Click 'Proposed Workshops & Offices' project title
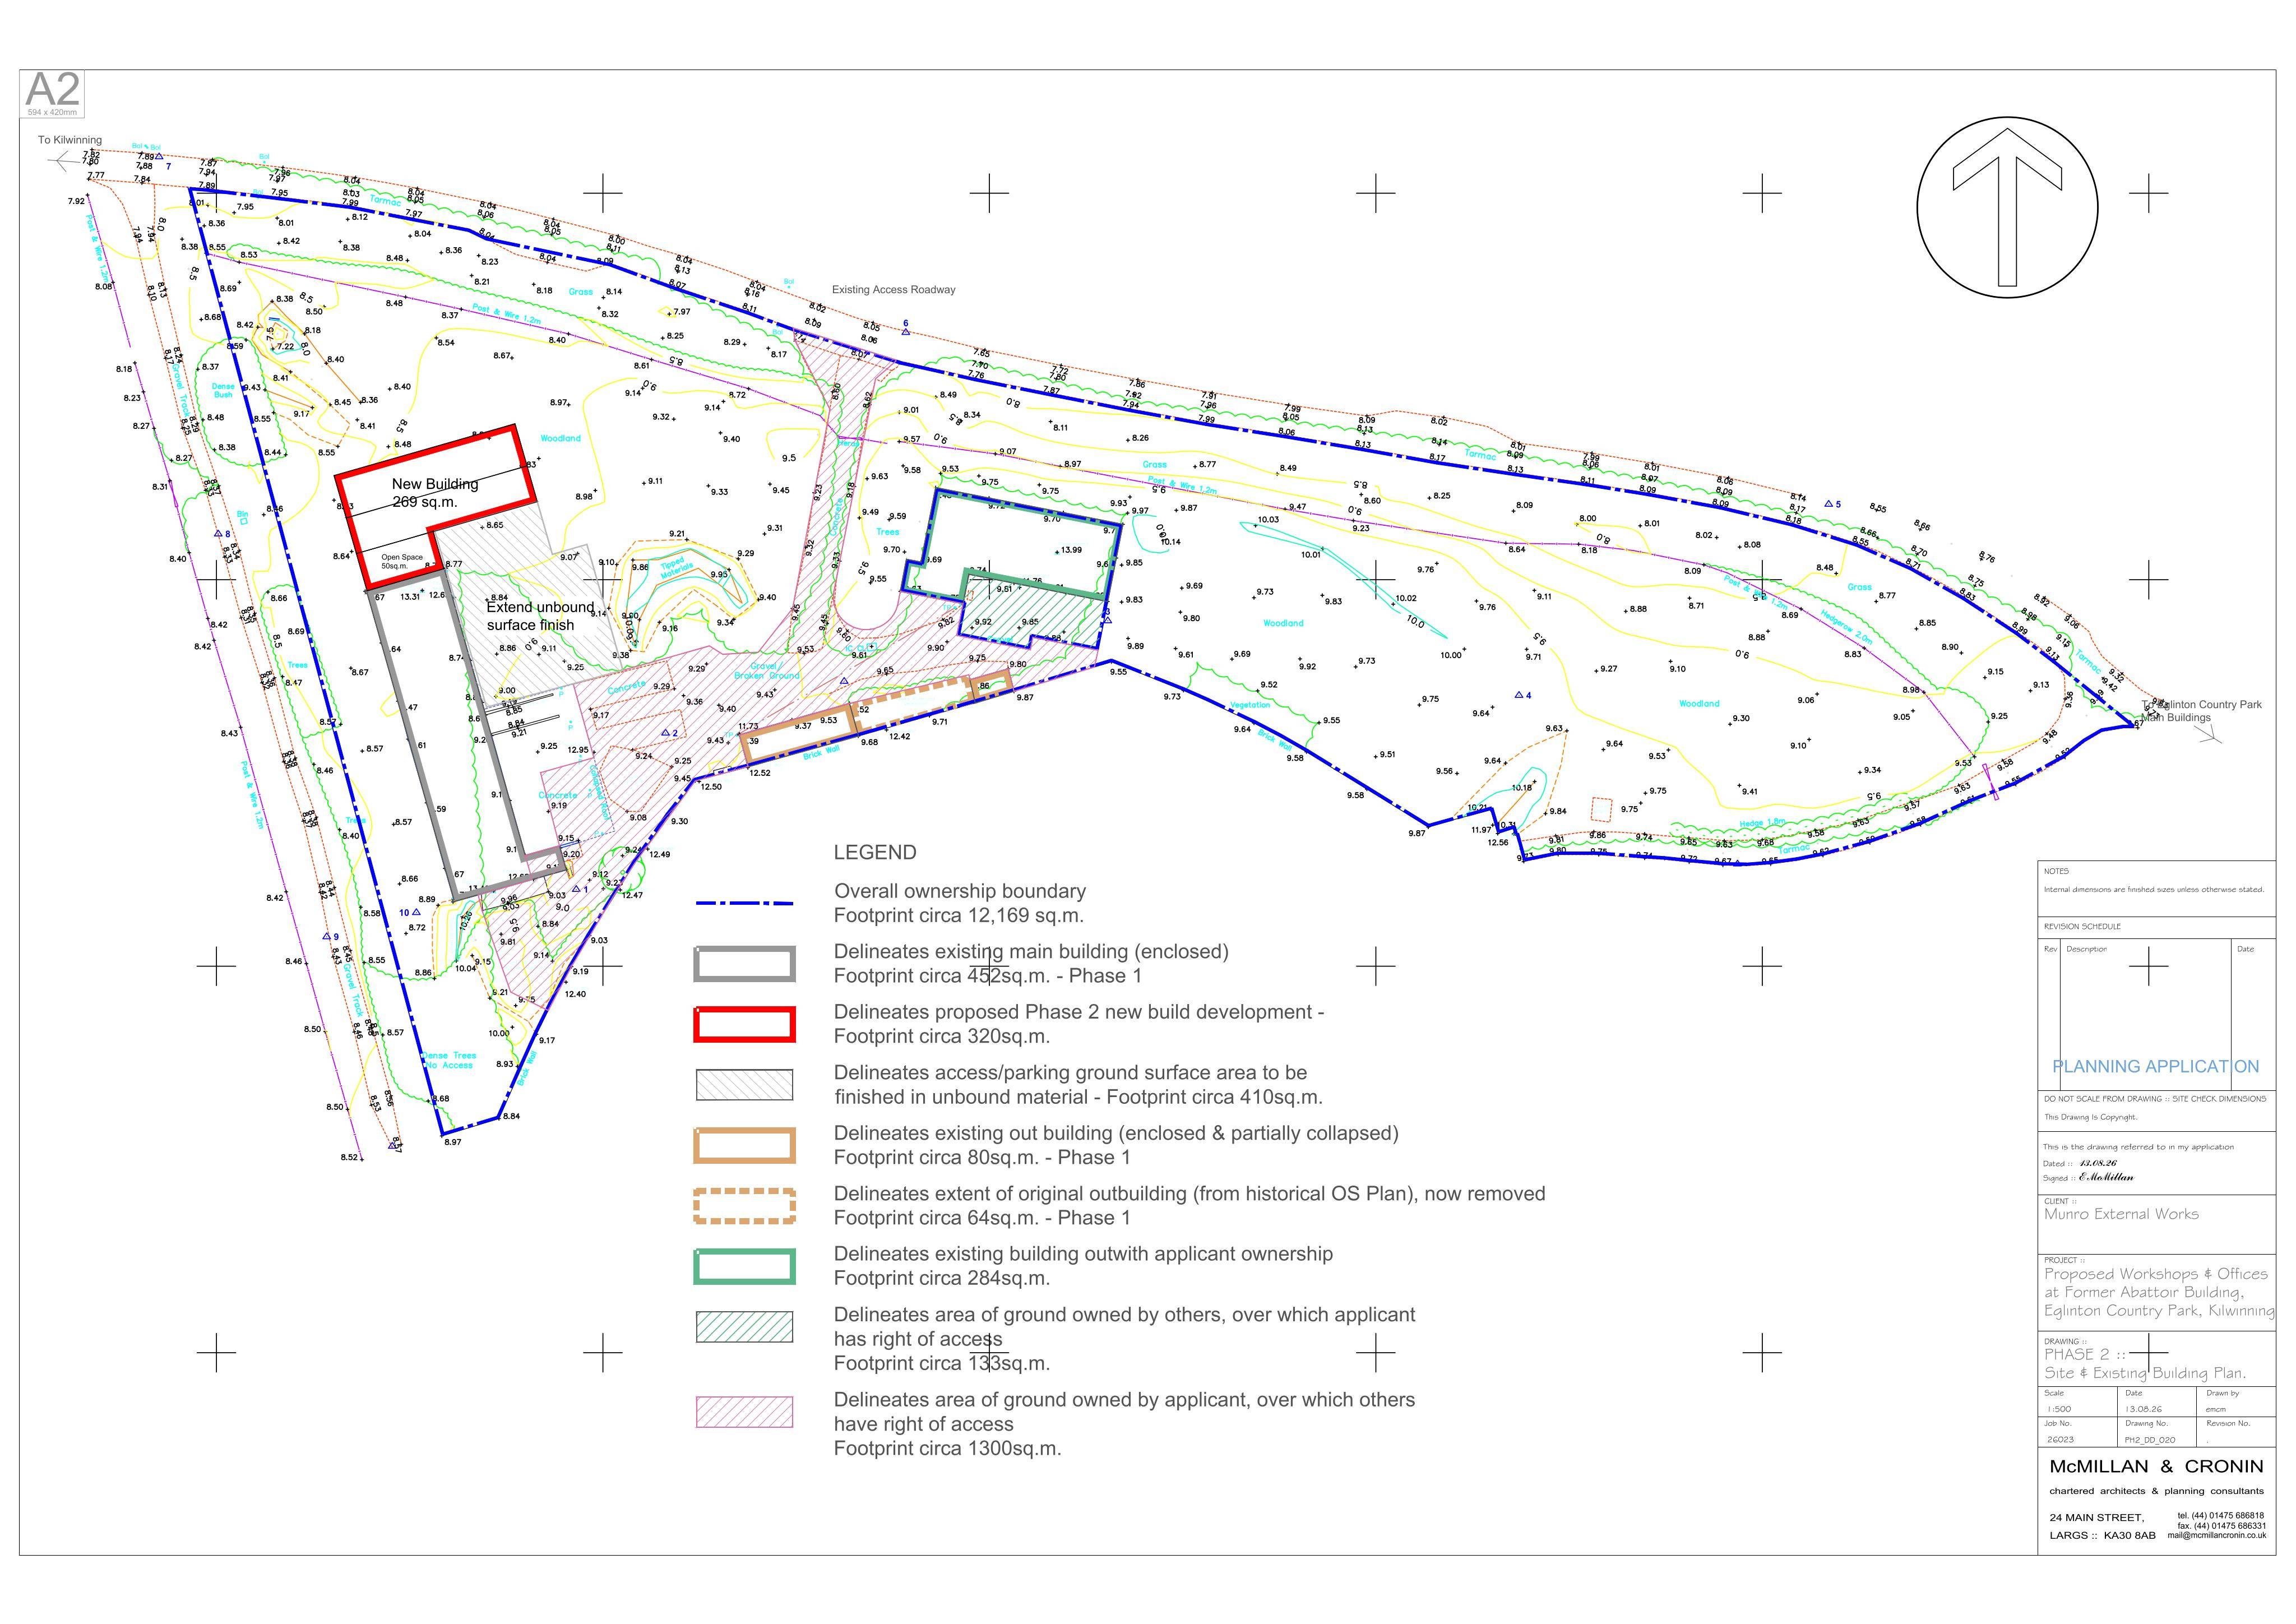This screenshot has width=2296, height=1624. (x=2155, y=1274)
